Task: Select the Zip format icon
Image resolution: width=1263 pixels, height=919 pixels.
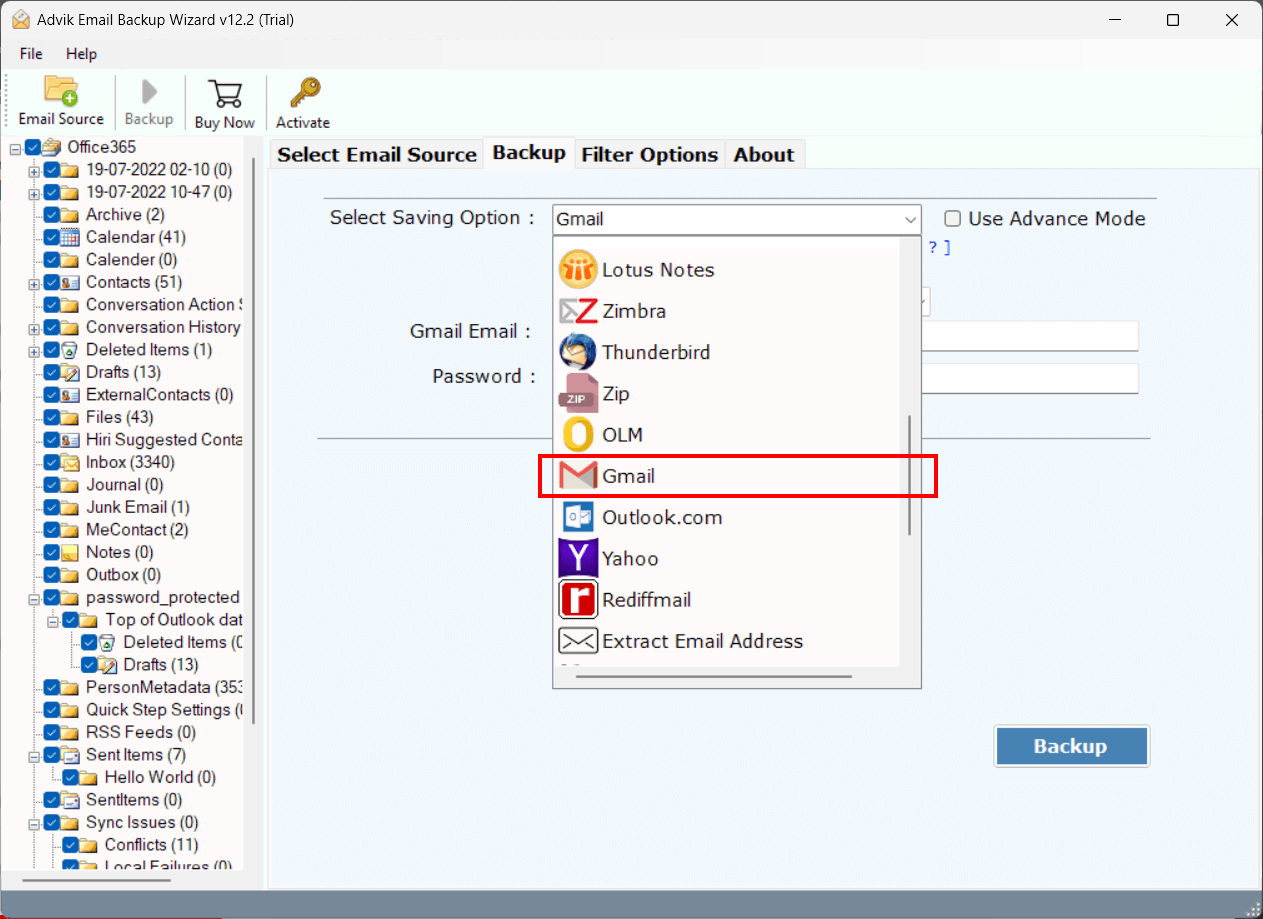Action: [578, 393]
